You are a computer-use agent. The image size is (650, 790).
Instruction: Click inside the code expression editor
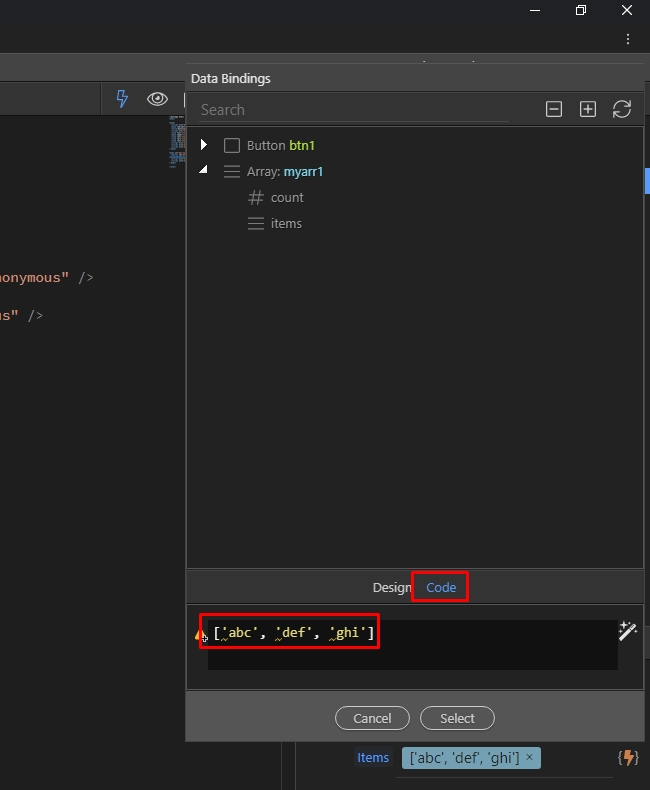point(413,645)
